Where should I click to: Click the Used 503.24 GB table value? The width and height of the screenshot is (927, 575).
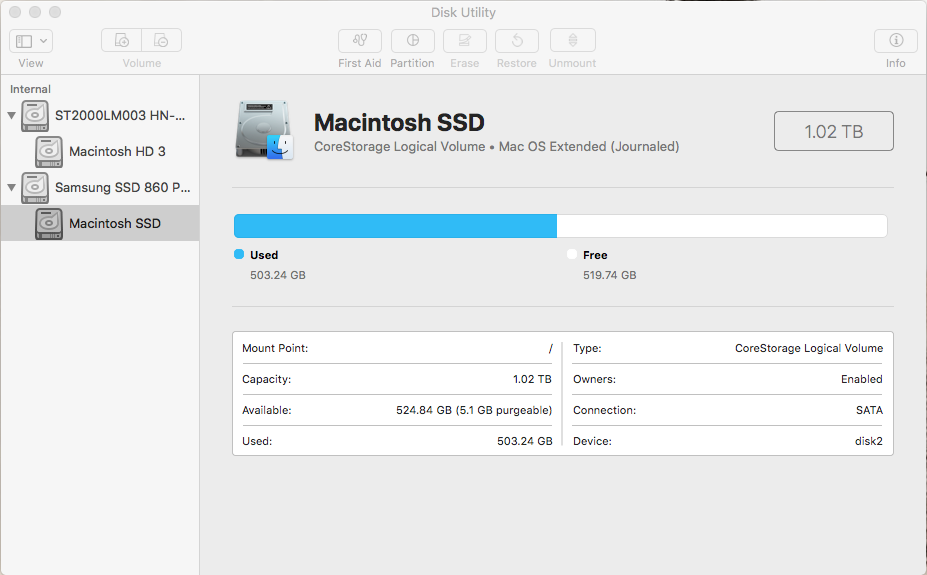coord(524,441)
